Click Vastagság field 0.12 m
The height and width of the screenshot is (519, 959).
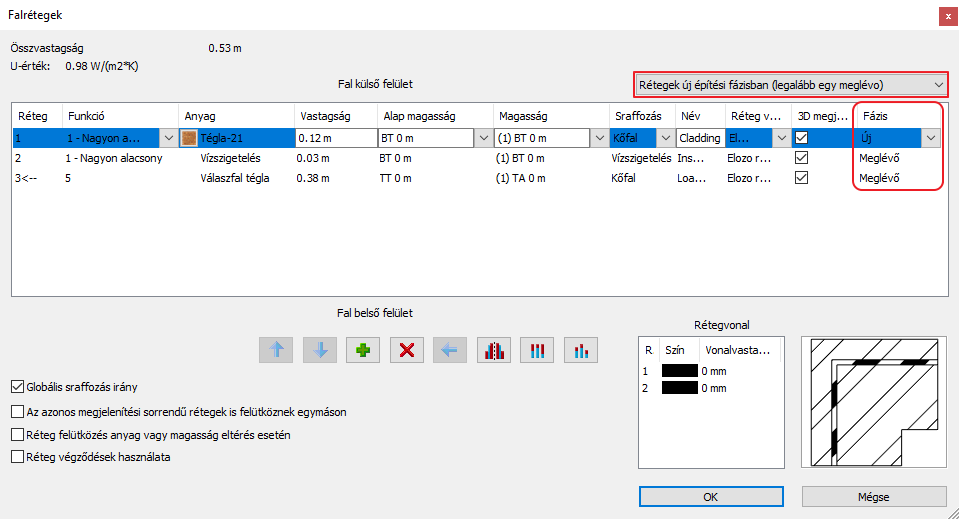click(336, 138)
